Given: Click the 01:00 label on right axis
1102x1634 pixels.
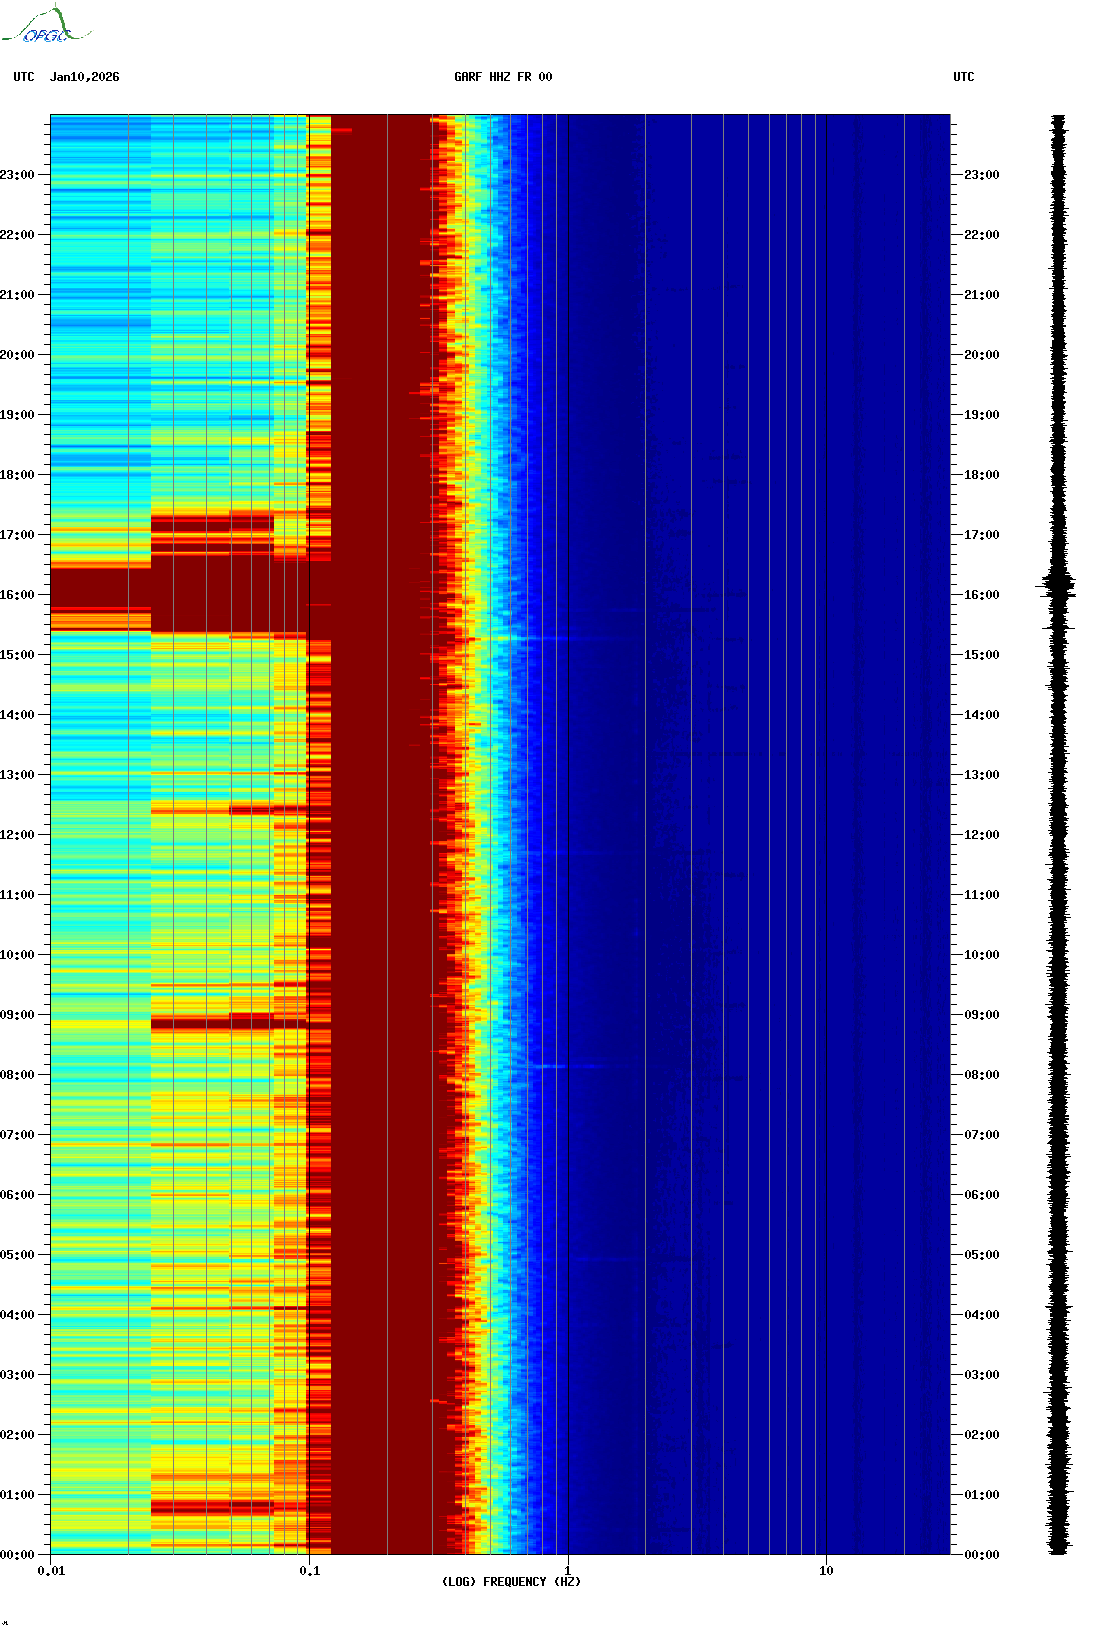Looking at the screenshot, I should tap(981, 1494).
